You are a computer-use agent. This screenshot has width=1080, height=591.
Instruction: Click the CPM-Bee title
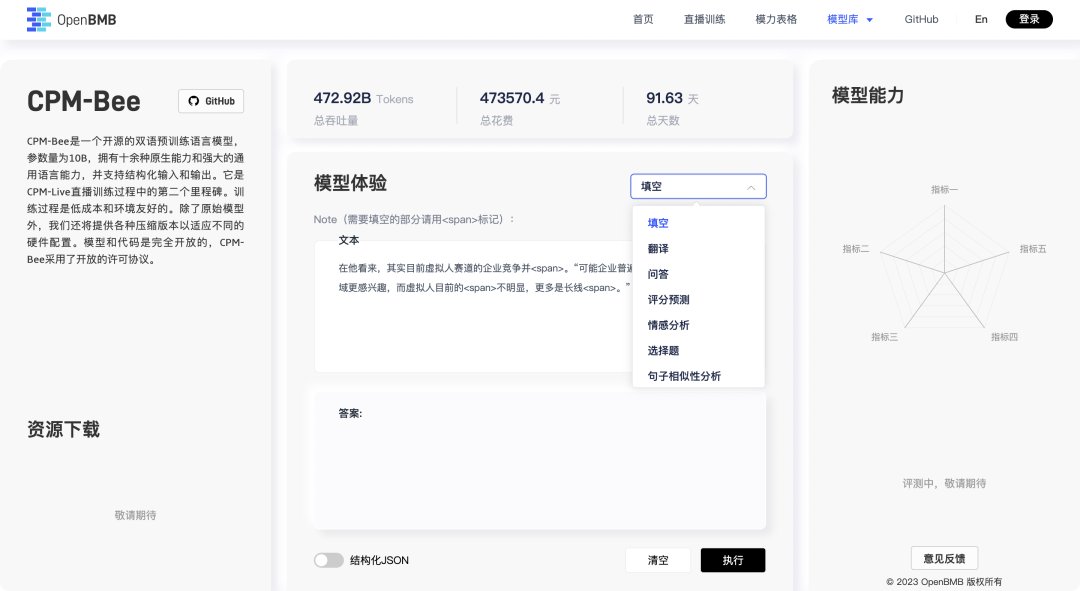tap(83, 101)
